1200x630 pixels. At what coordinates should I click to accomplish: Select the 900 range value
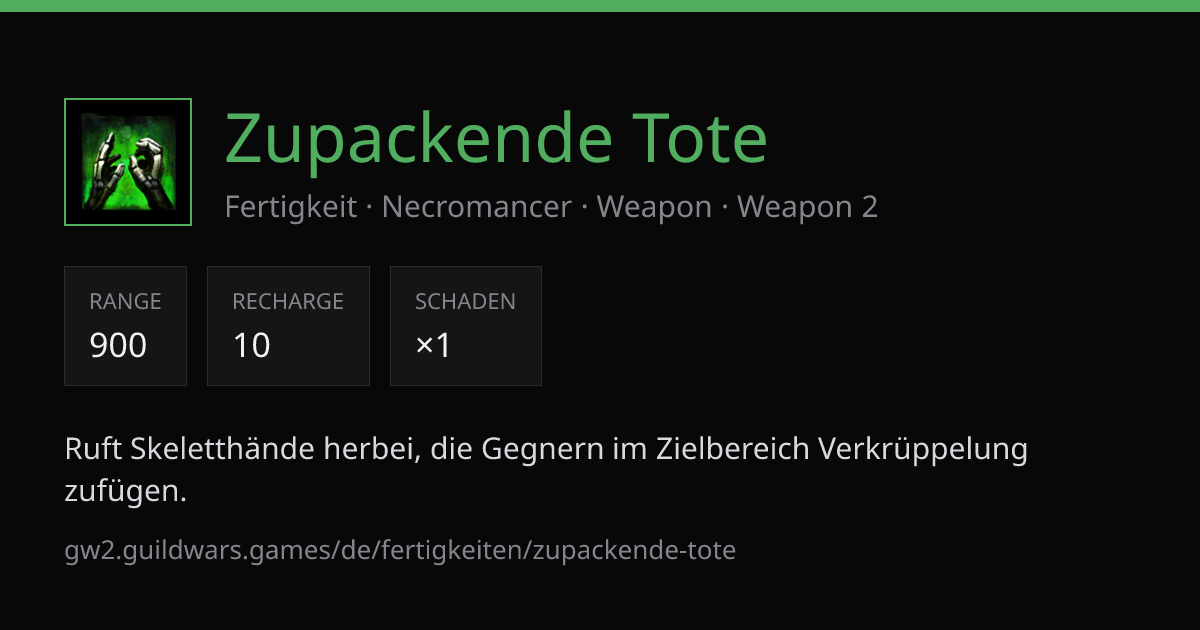118,345
